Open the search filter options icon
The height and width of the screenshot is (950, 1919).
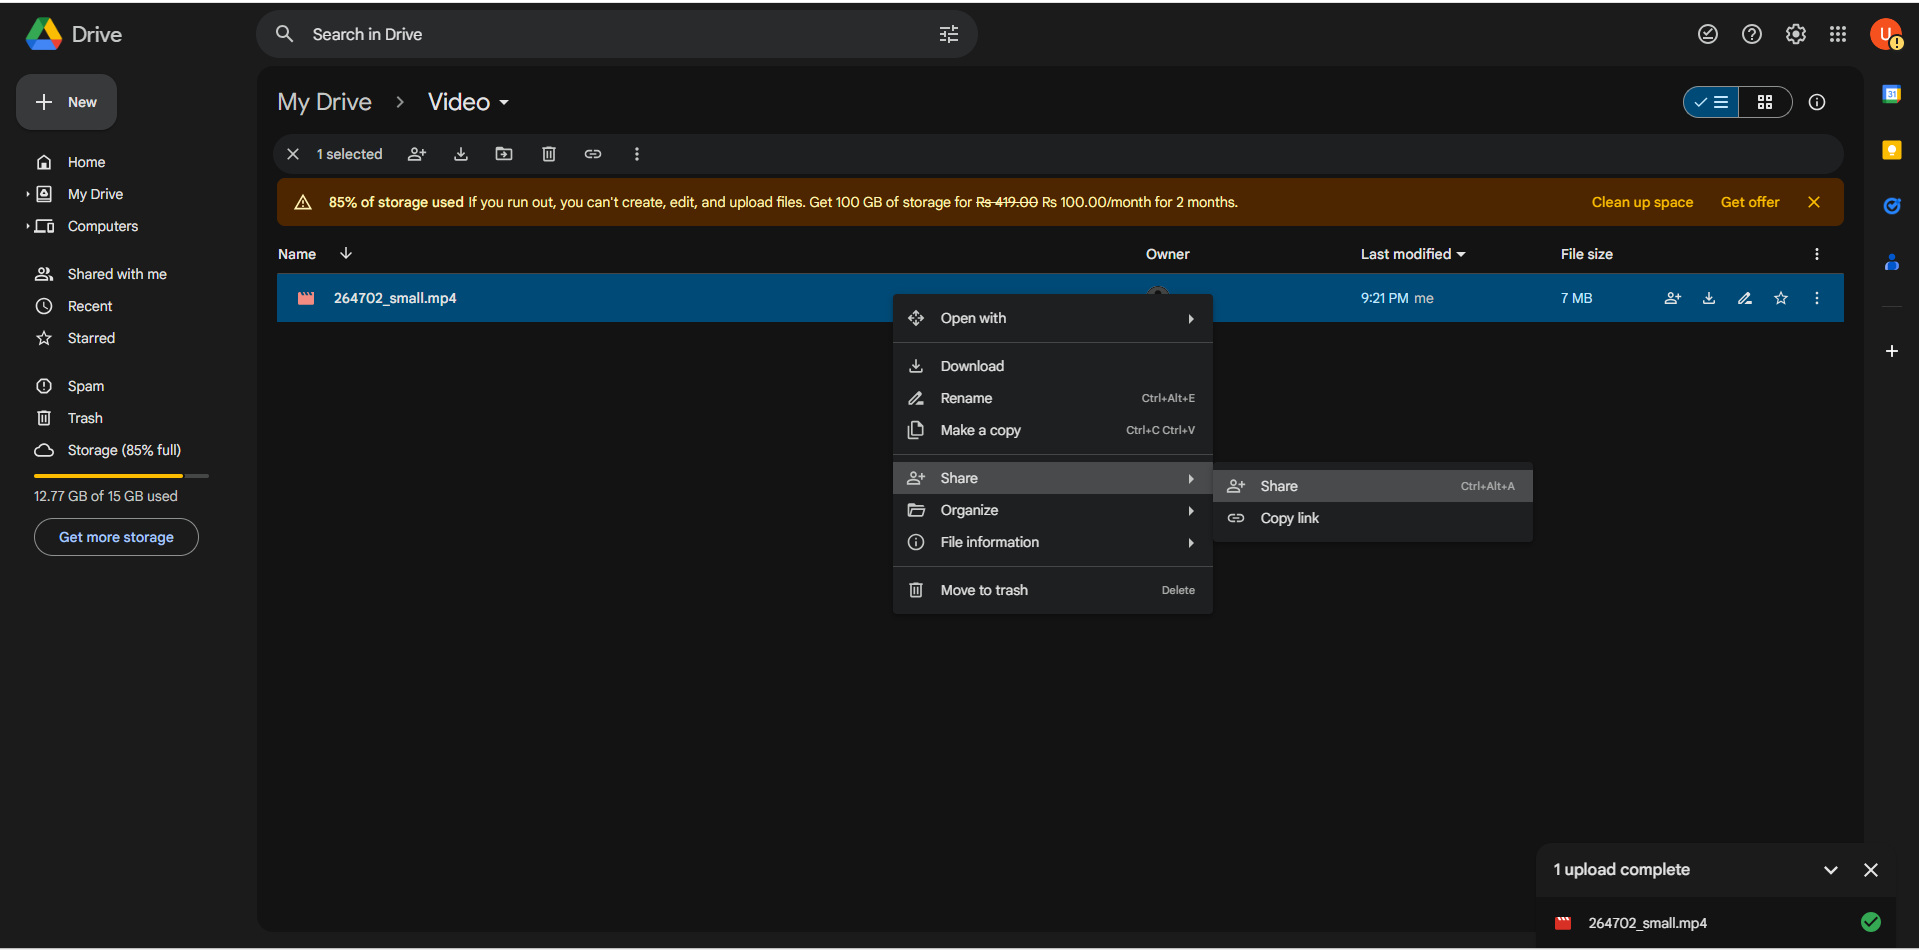click(949, 34)
